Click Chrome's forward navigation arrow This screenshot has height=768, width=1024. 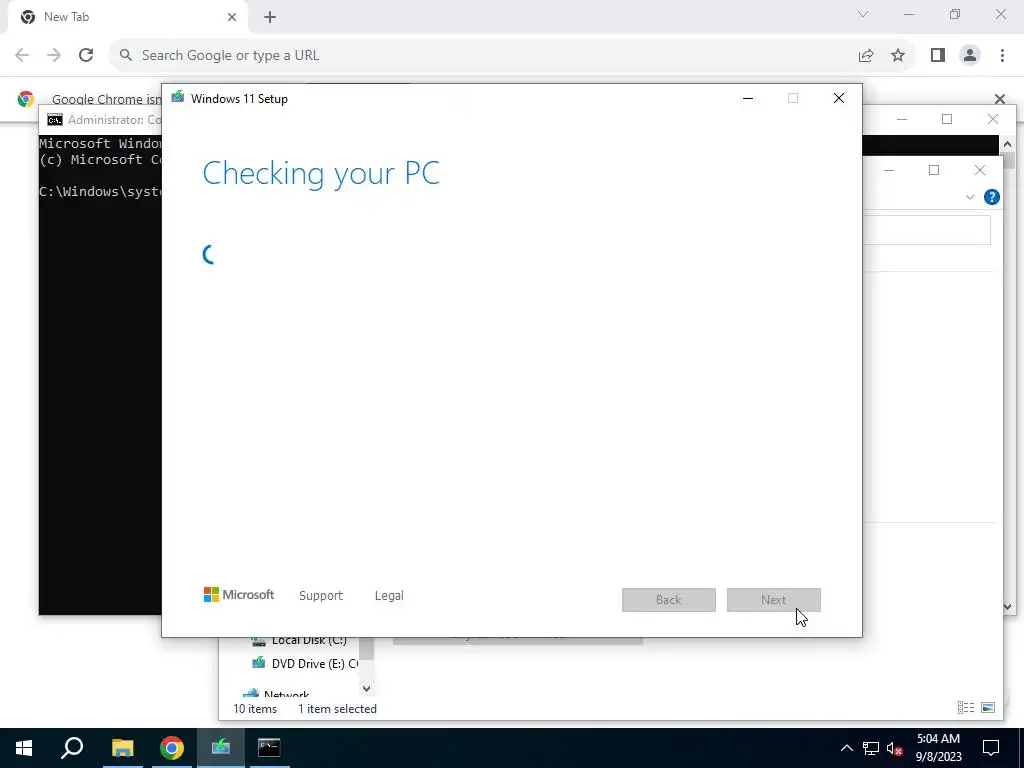coord(54,56)
